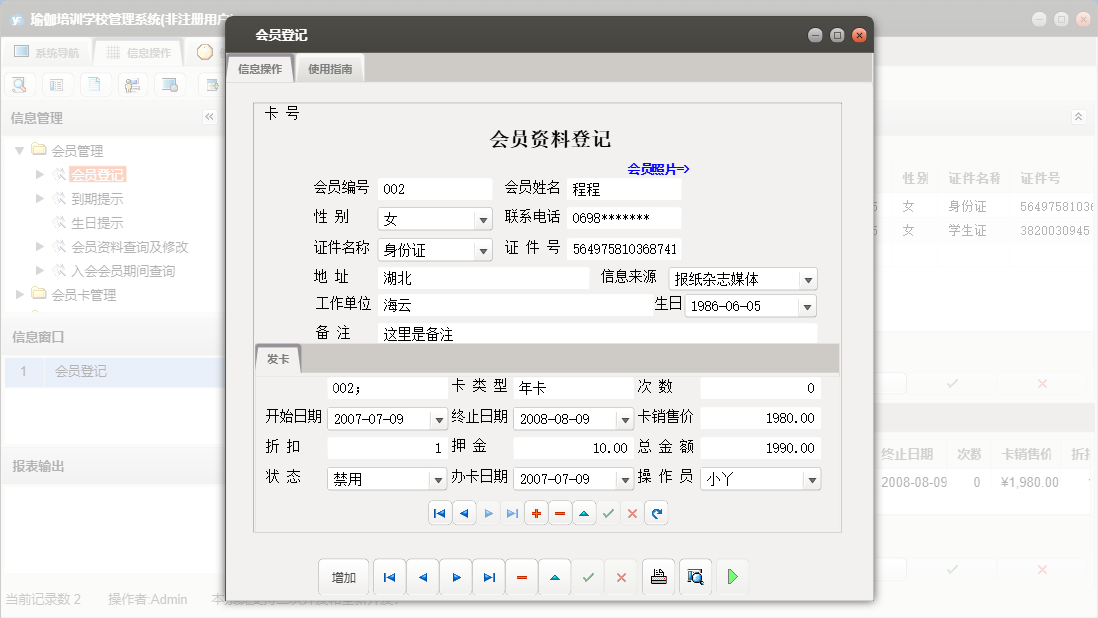This screenshot has width=1098, height=618.
Task: Select the magnifier search icon on left toolbar
Action: (20, 84)
